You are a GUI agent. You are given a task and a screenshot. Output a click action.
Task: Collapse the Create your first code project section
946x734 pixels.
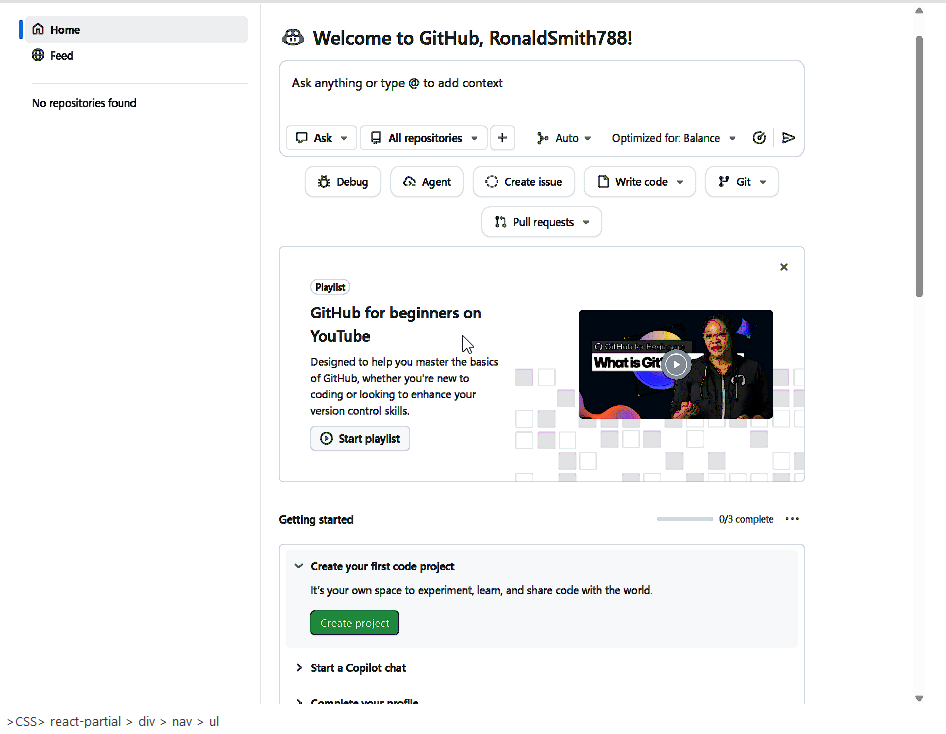pos(299,566)
